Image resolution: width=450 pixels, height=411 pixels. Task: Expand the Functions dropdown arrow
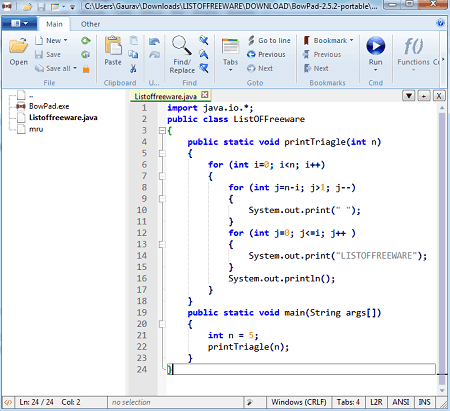413,70
